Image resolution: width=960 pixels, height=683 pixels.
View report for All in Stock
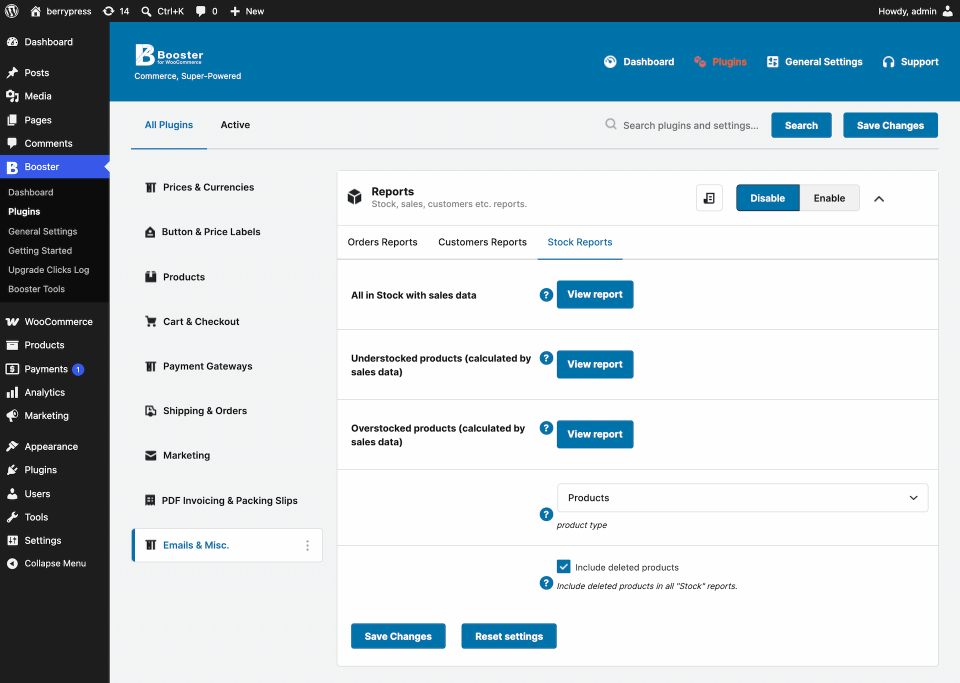point(594,294)
